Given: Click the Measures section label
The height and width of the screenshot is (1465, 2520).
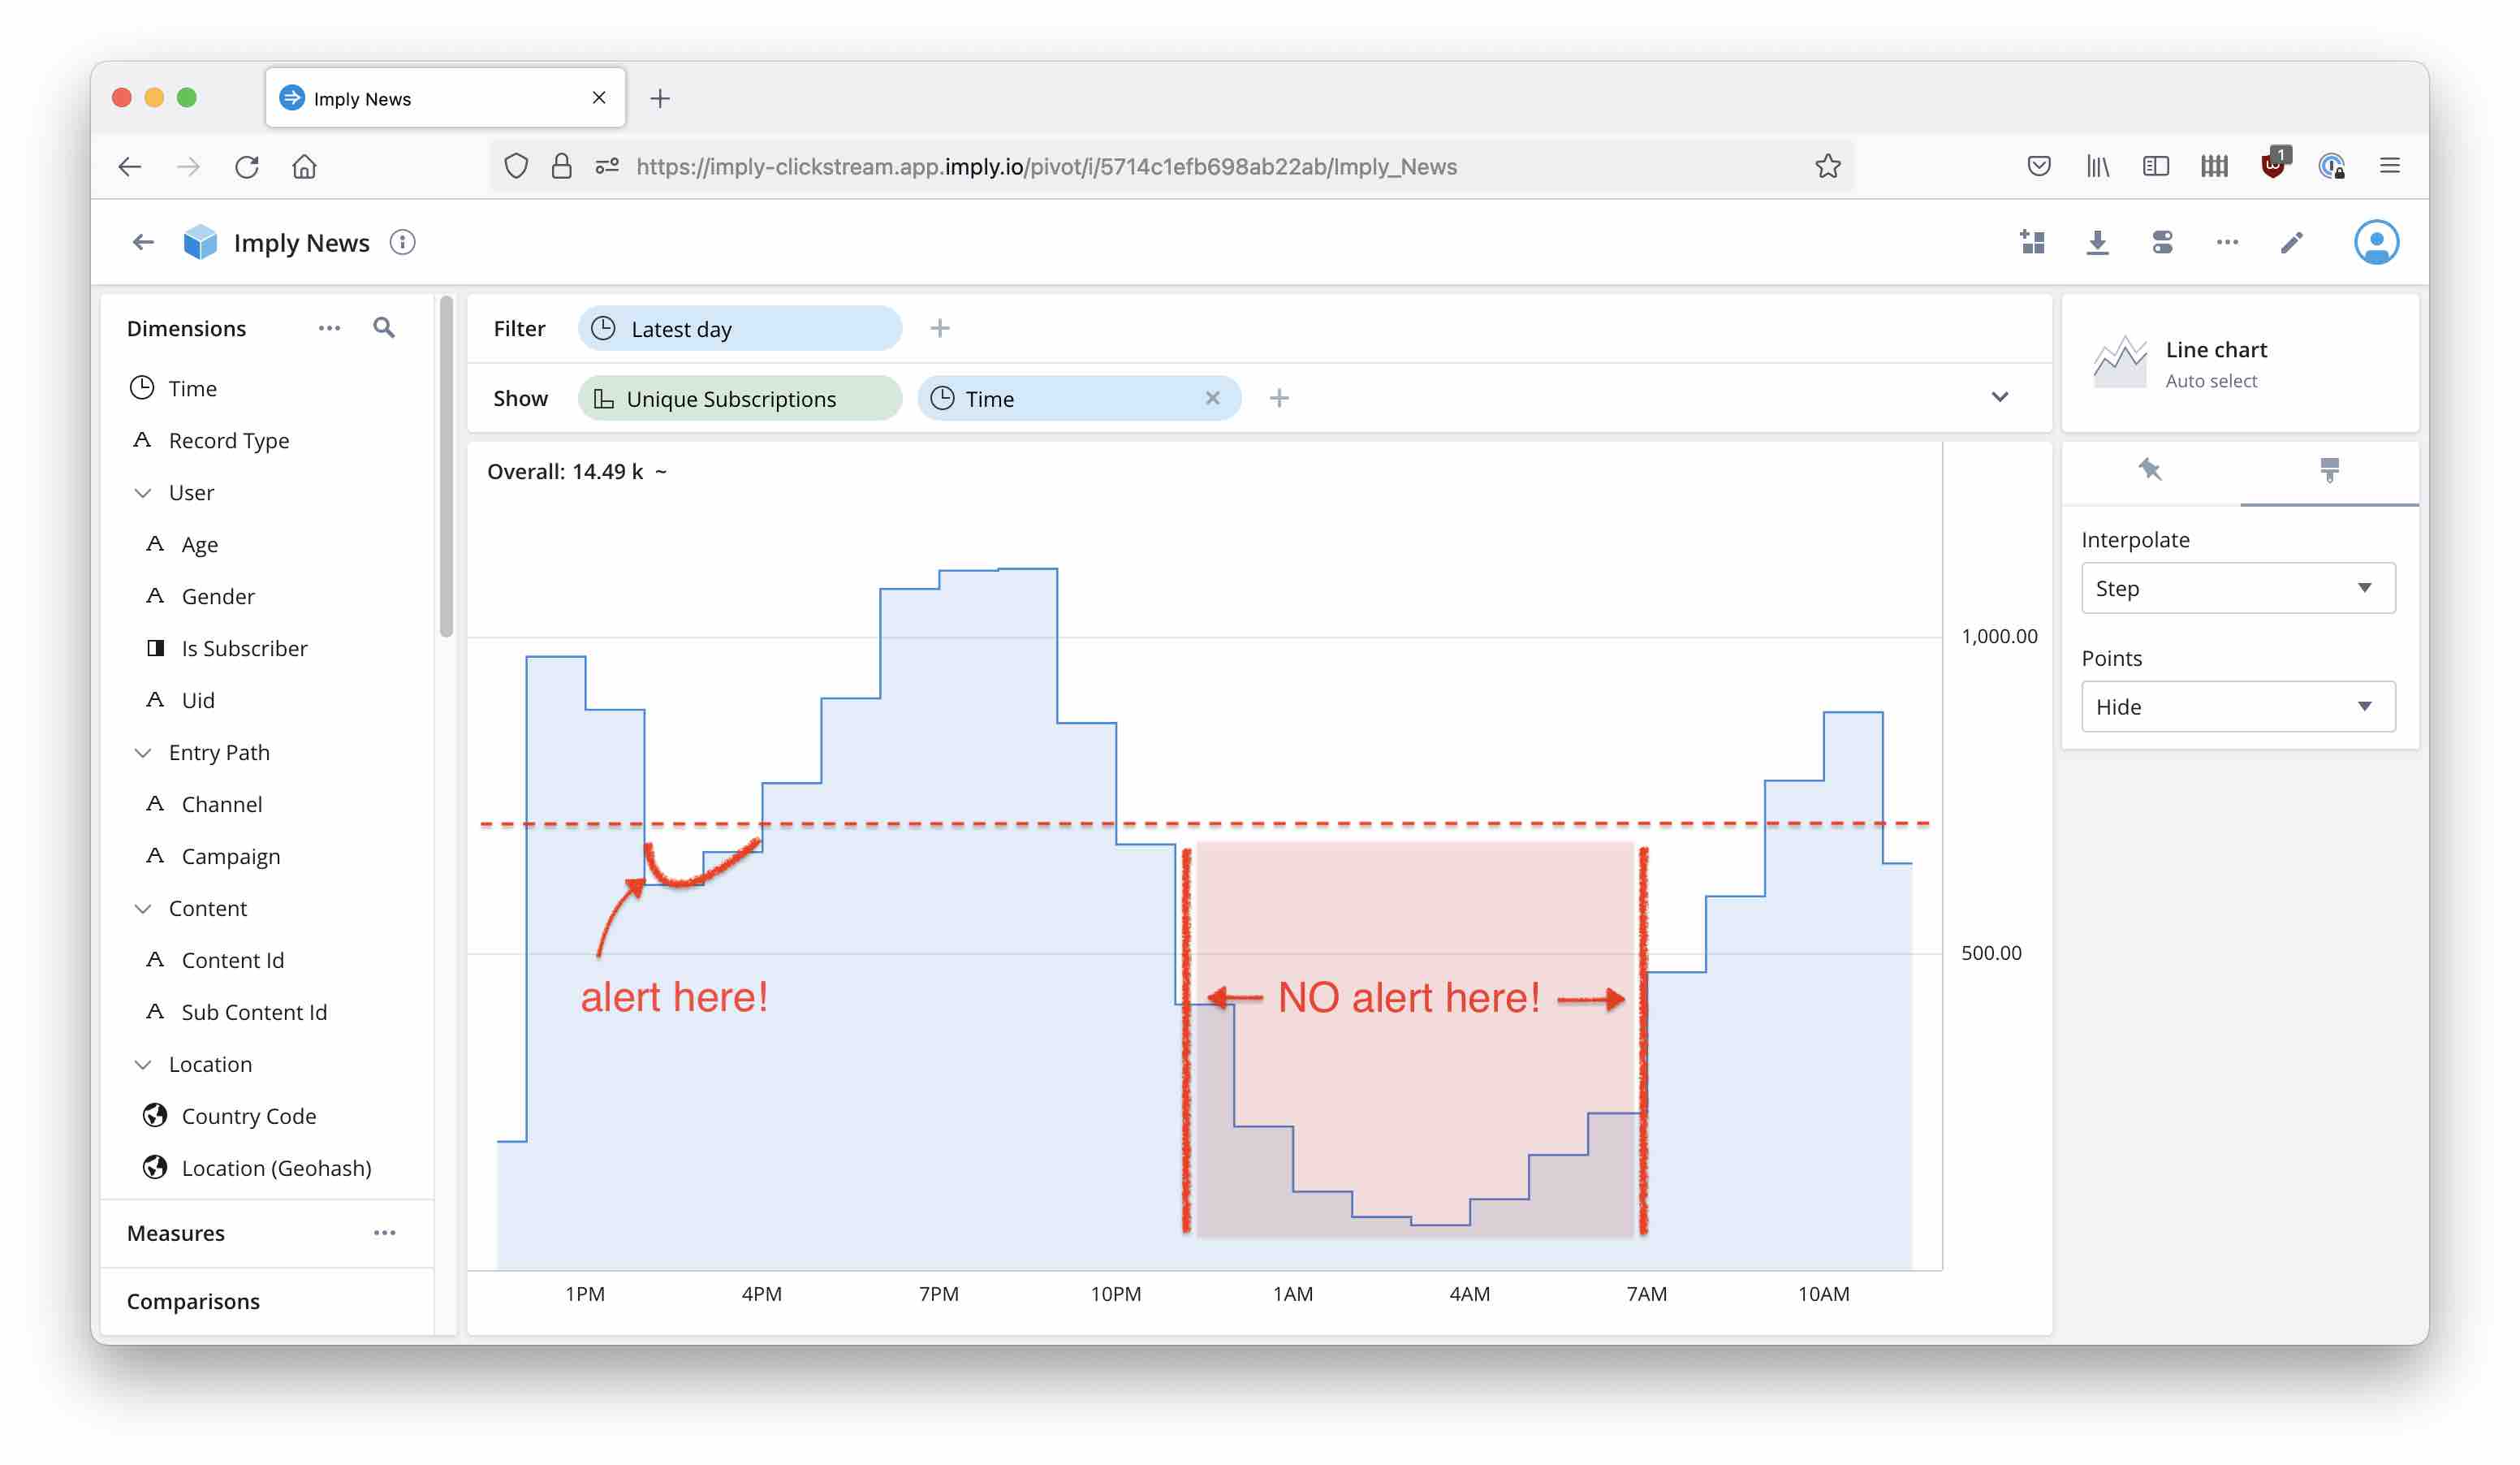Looking at the screenshot, I should (x=176, y=1231).
